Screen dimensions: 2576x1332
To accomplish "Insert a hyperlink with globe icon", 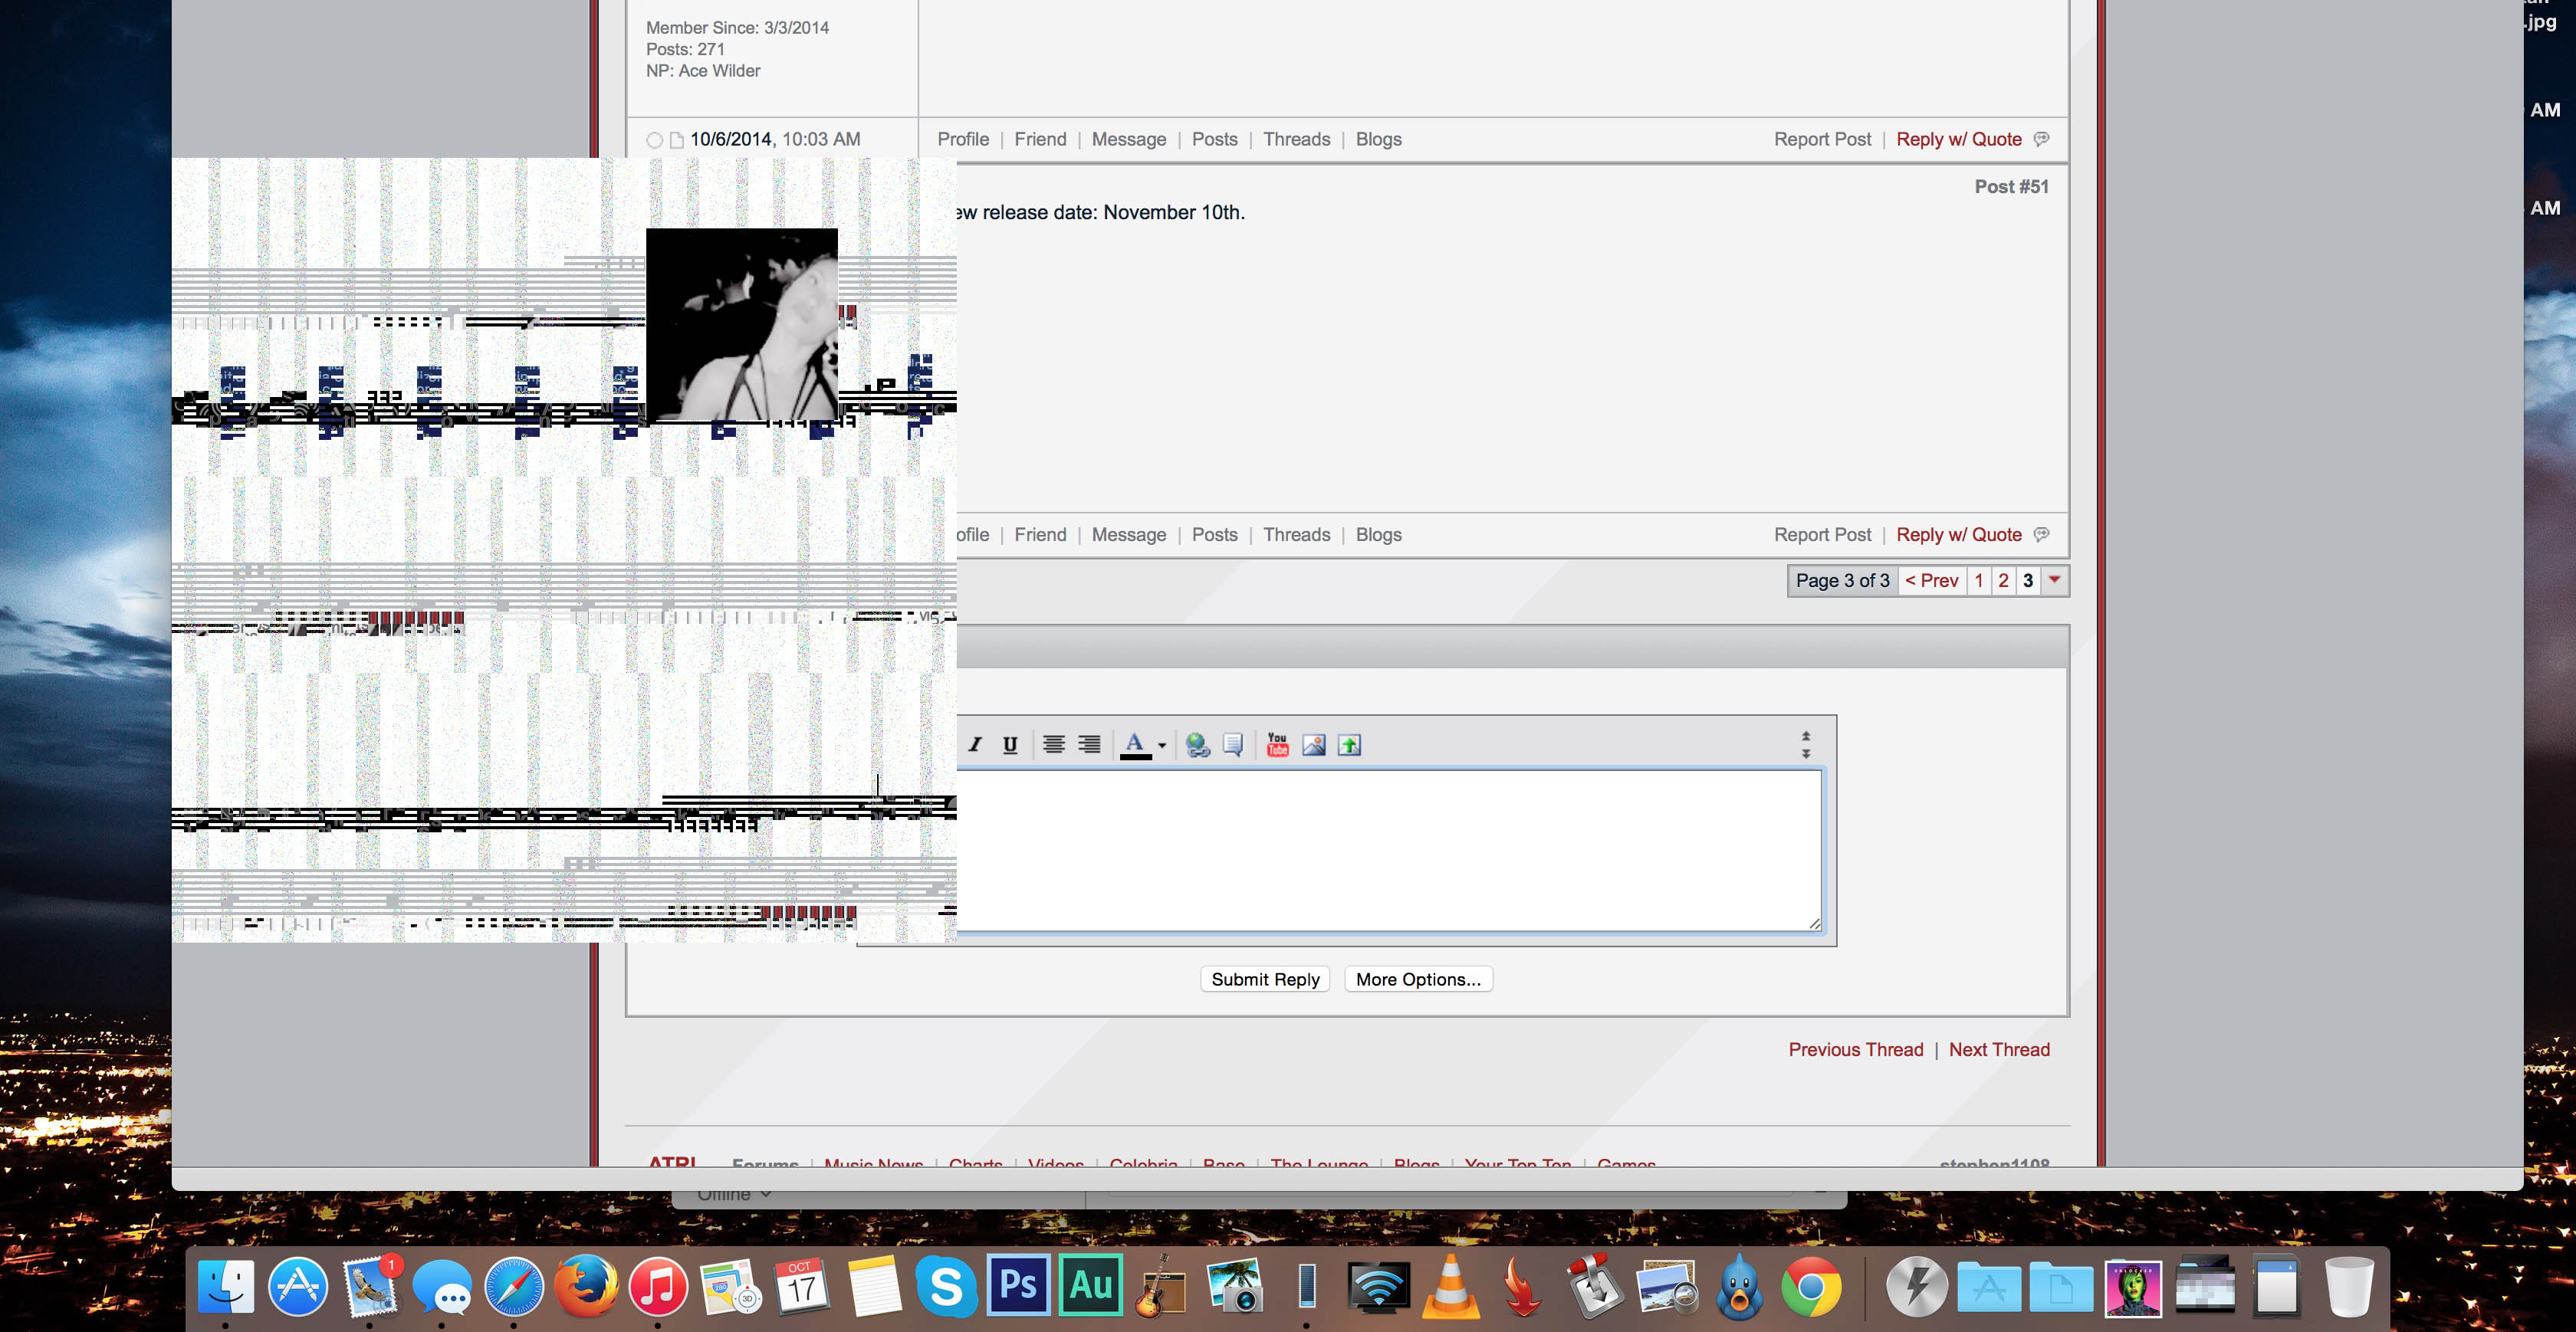I will [1197, 745].
